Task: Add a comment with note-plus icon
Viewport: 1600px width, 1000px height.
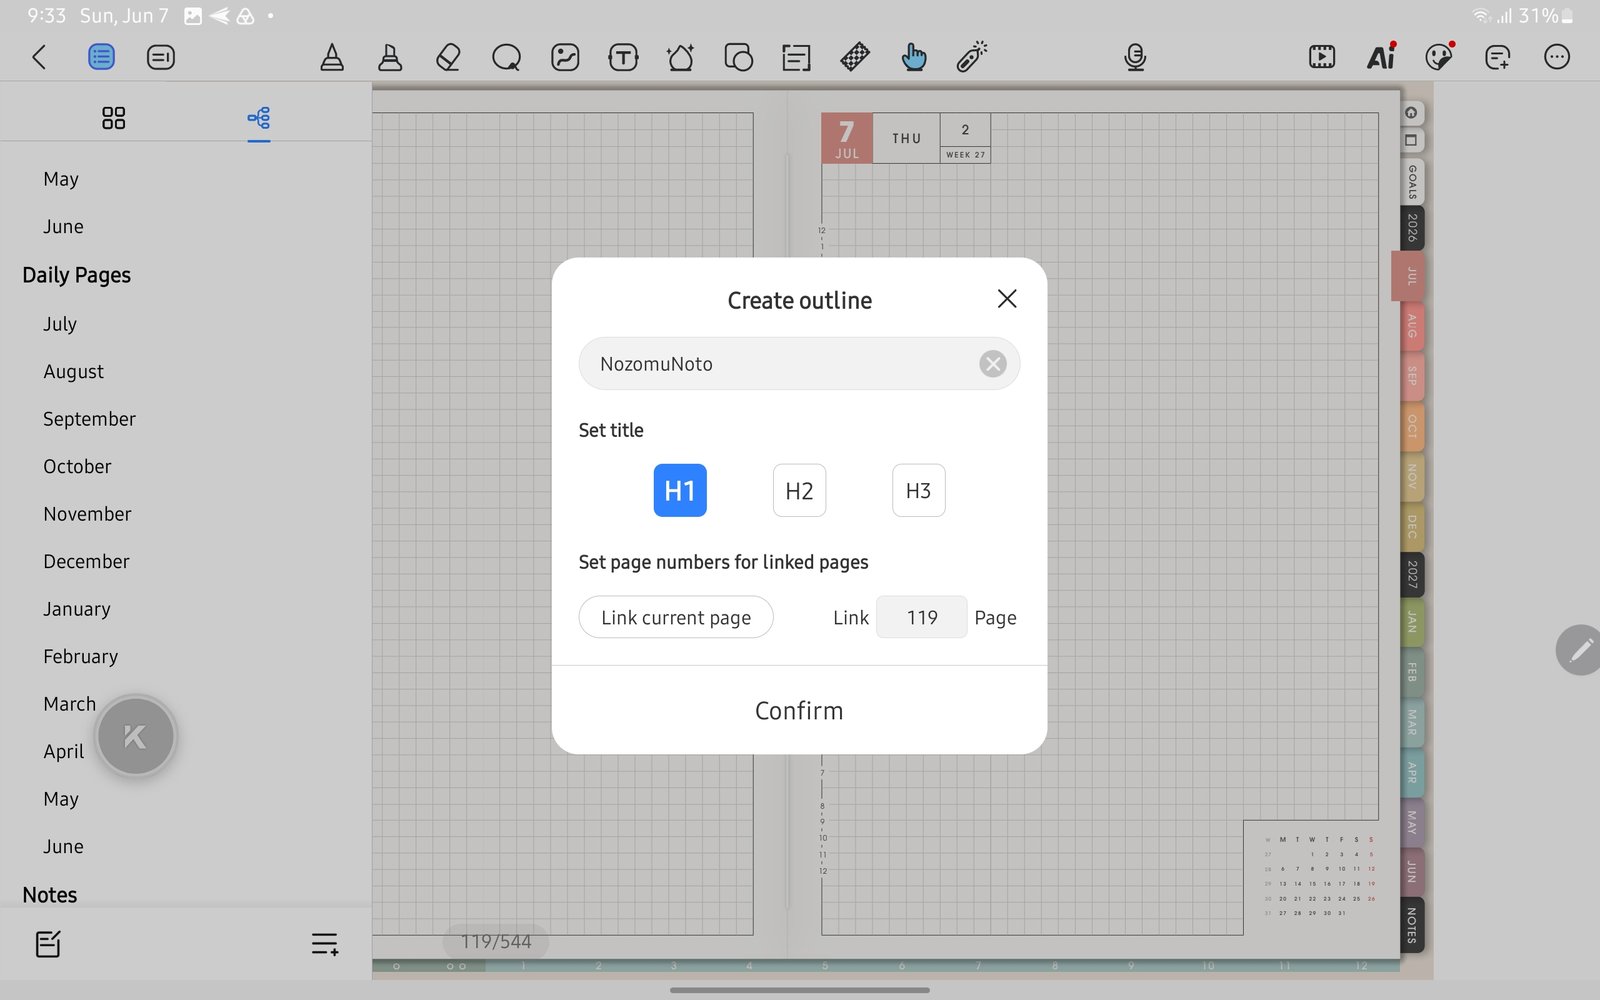Action: [1497, 57]
